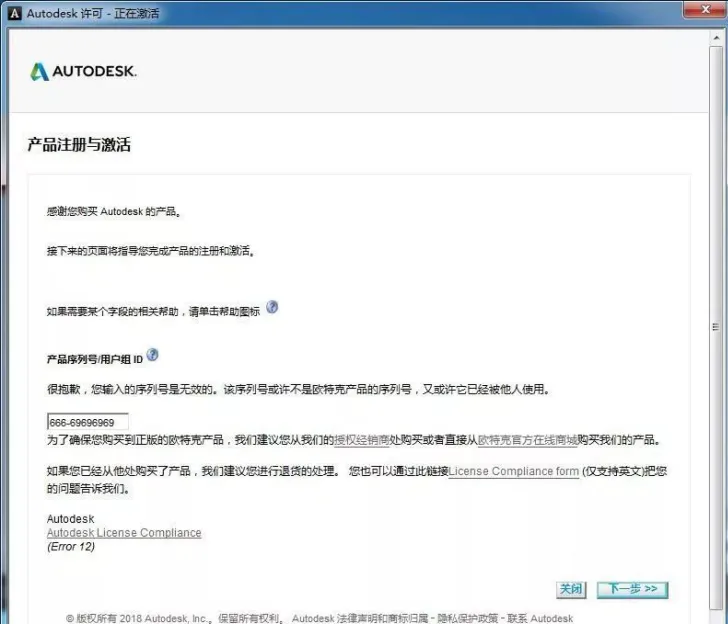Click the 版权所有 2018 Autodesk, Inc. text

[x=136, y=618]
